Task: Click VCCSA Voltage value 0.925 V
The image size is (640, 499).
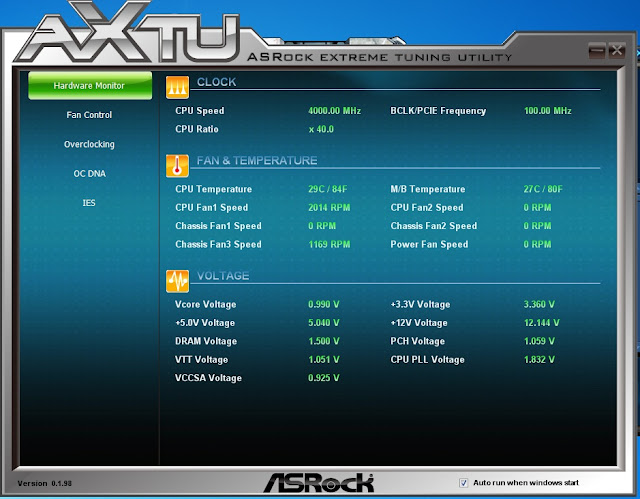Action: point(324,378)
